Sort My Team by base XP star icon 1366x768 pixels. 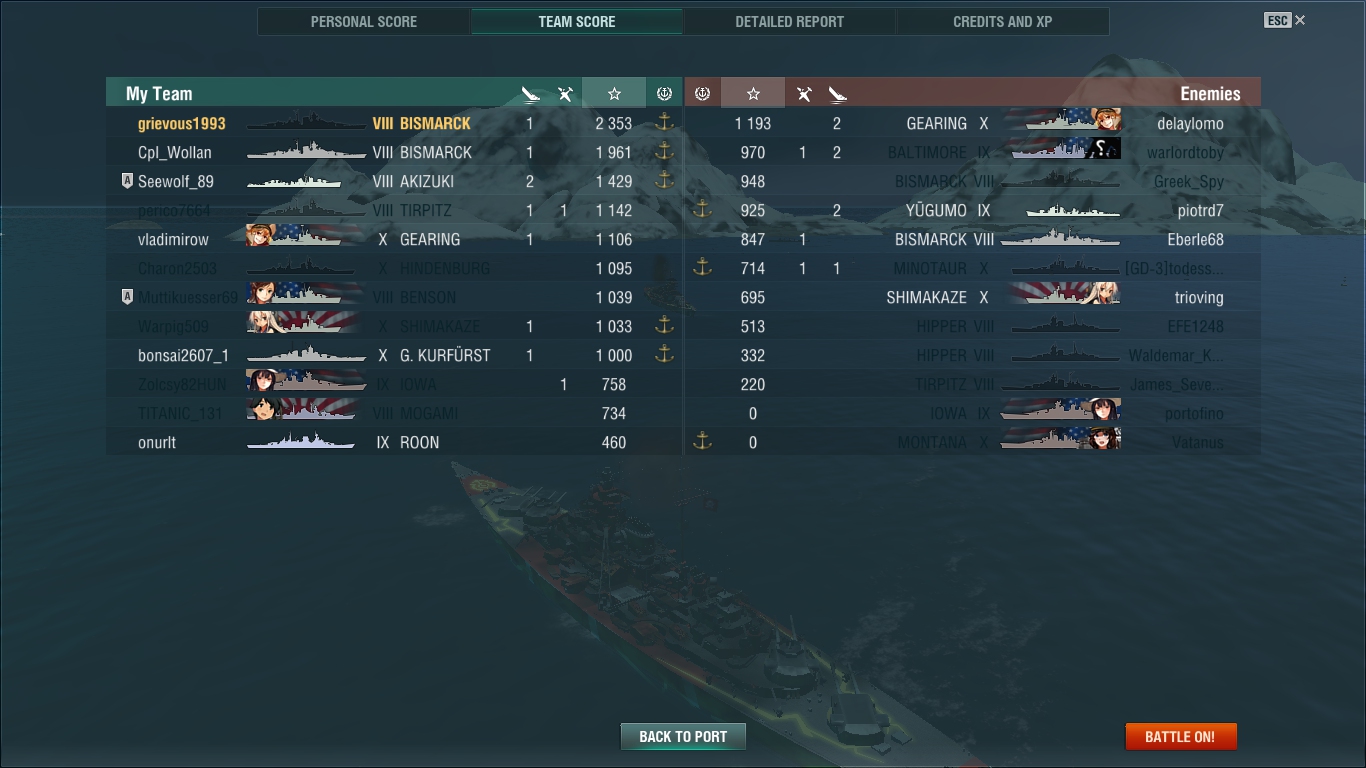point(614,93)
